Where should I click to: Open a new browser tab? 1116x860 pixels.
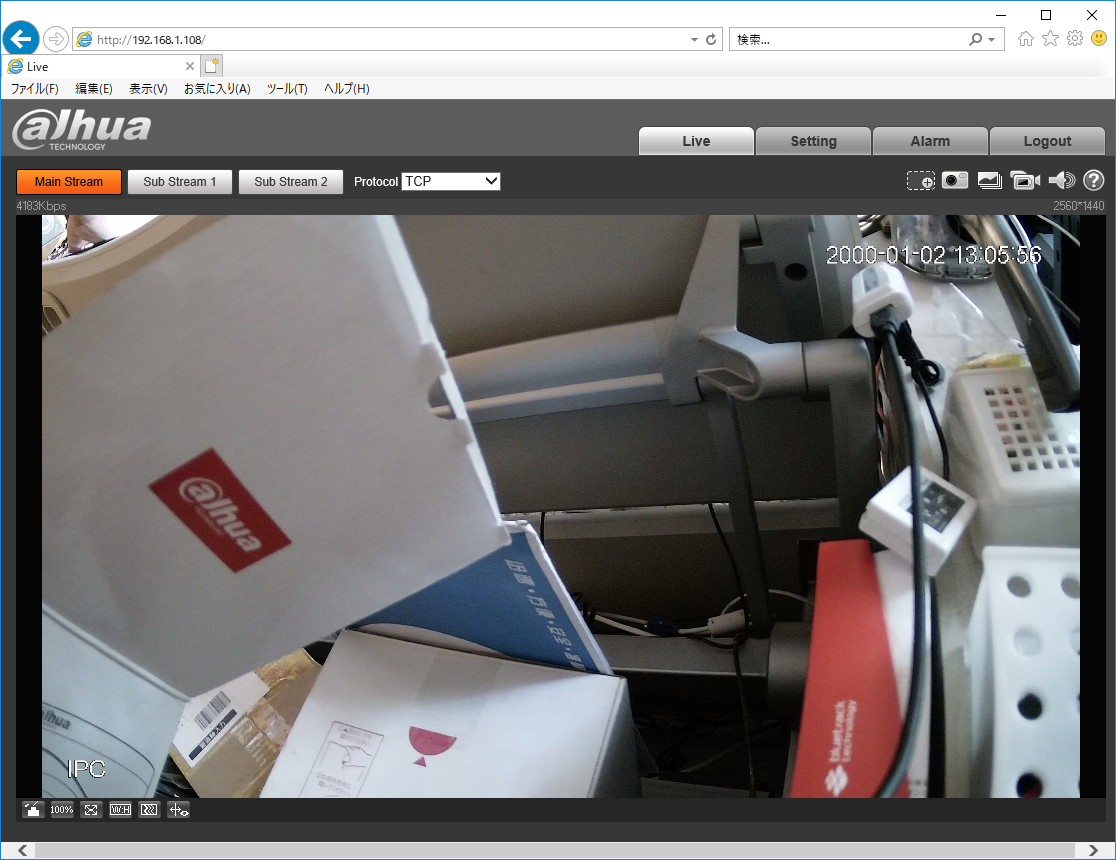(x=211, y=66)
